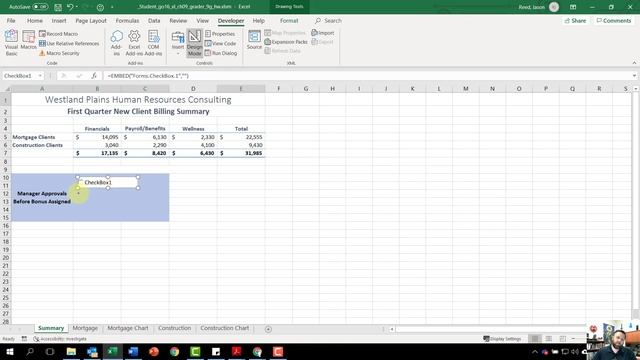Toggle Use Relative References

(69, 43)
